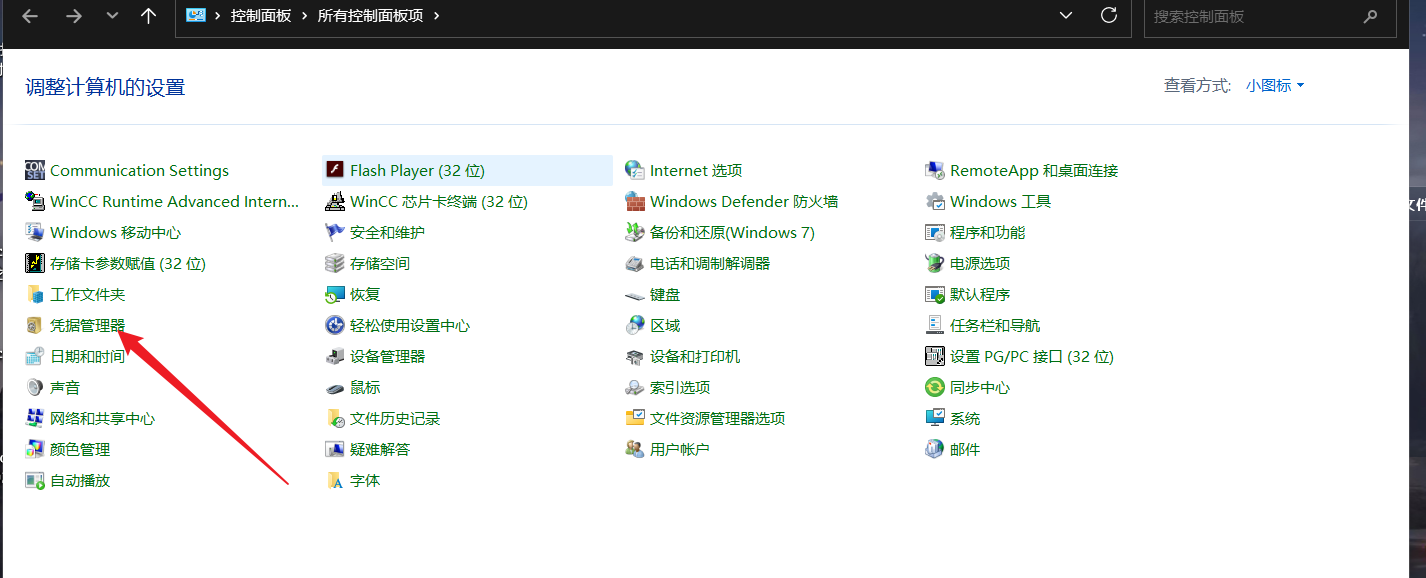Click the 控制面板 breadcrumb
This screenshot has width=1426, height=578.
pyautogui.click(x=262, y=16)
